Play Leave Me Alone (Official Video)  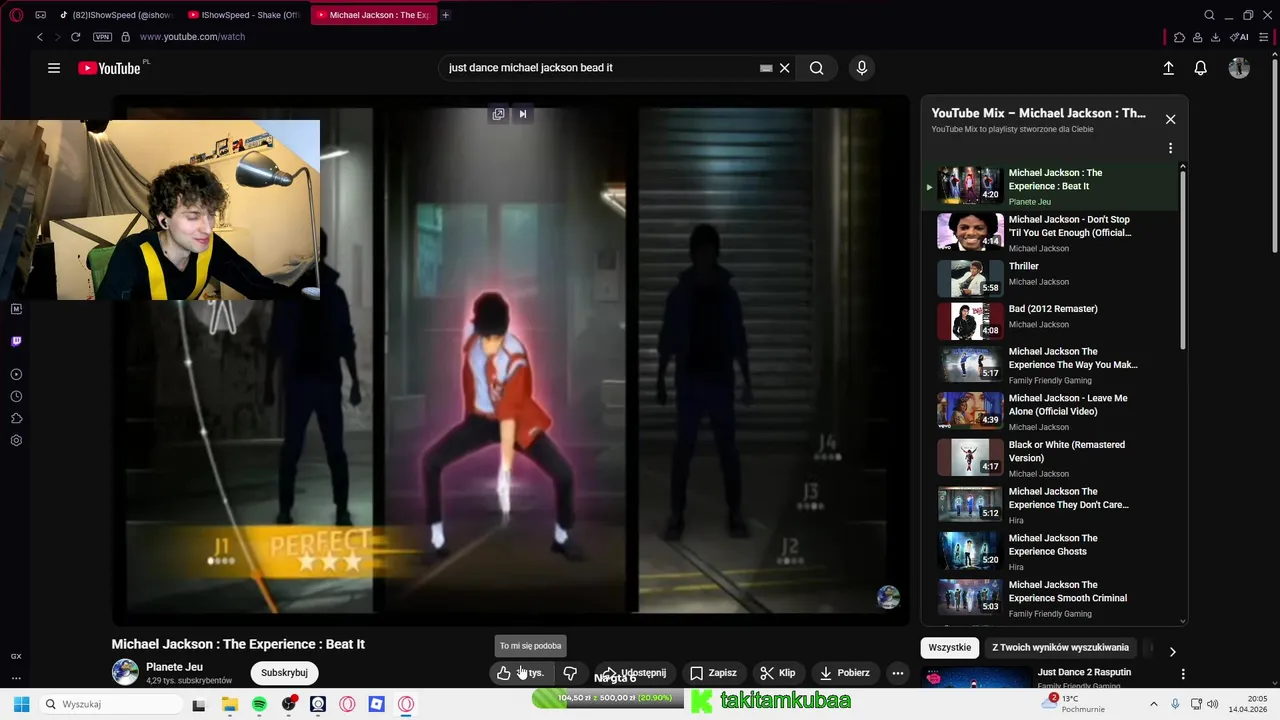pyautogui.click(x=1050, y=411)
